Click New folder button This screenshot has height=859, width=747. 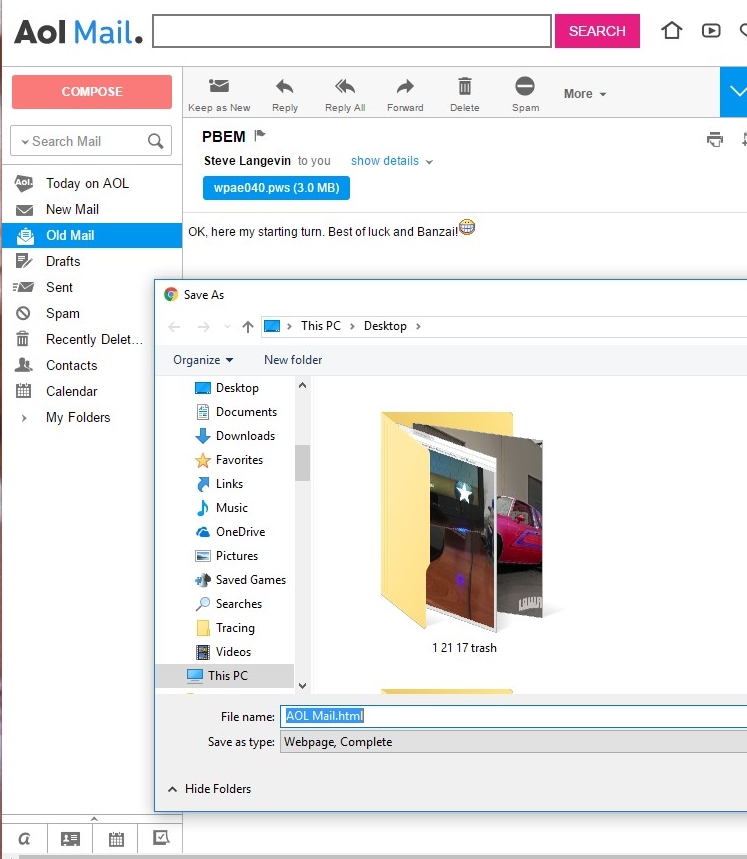pos(293,360)
